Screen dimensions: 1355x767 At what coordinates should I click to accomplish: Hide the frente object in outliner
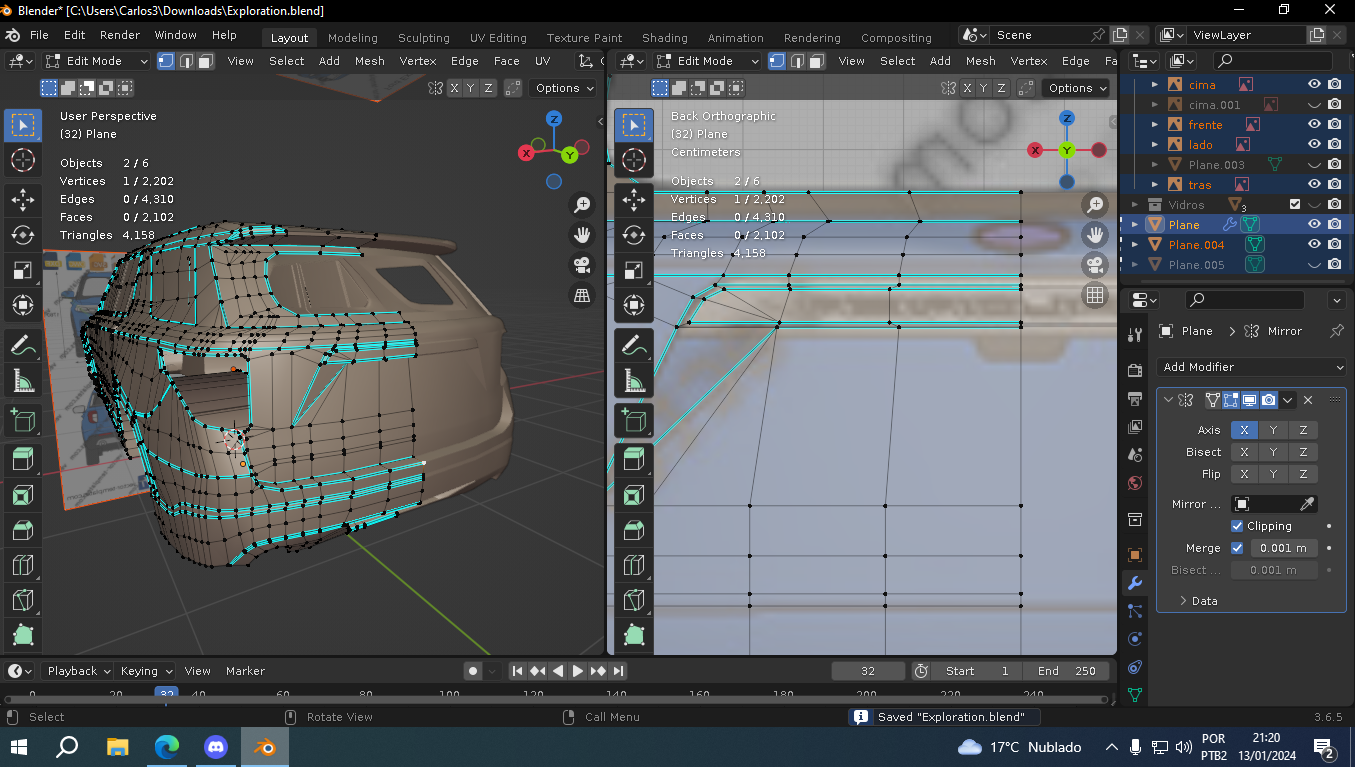tap(1314, 125)
